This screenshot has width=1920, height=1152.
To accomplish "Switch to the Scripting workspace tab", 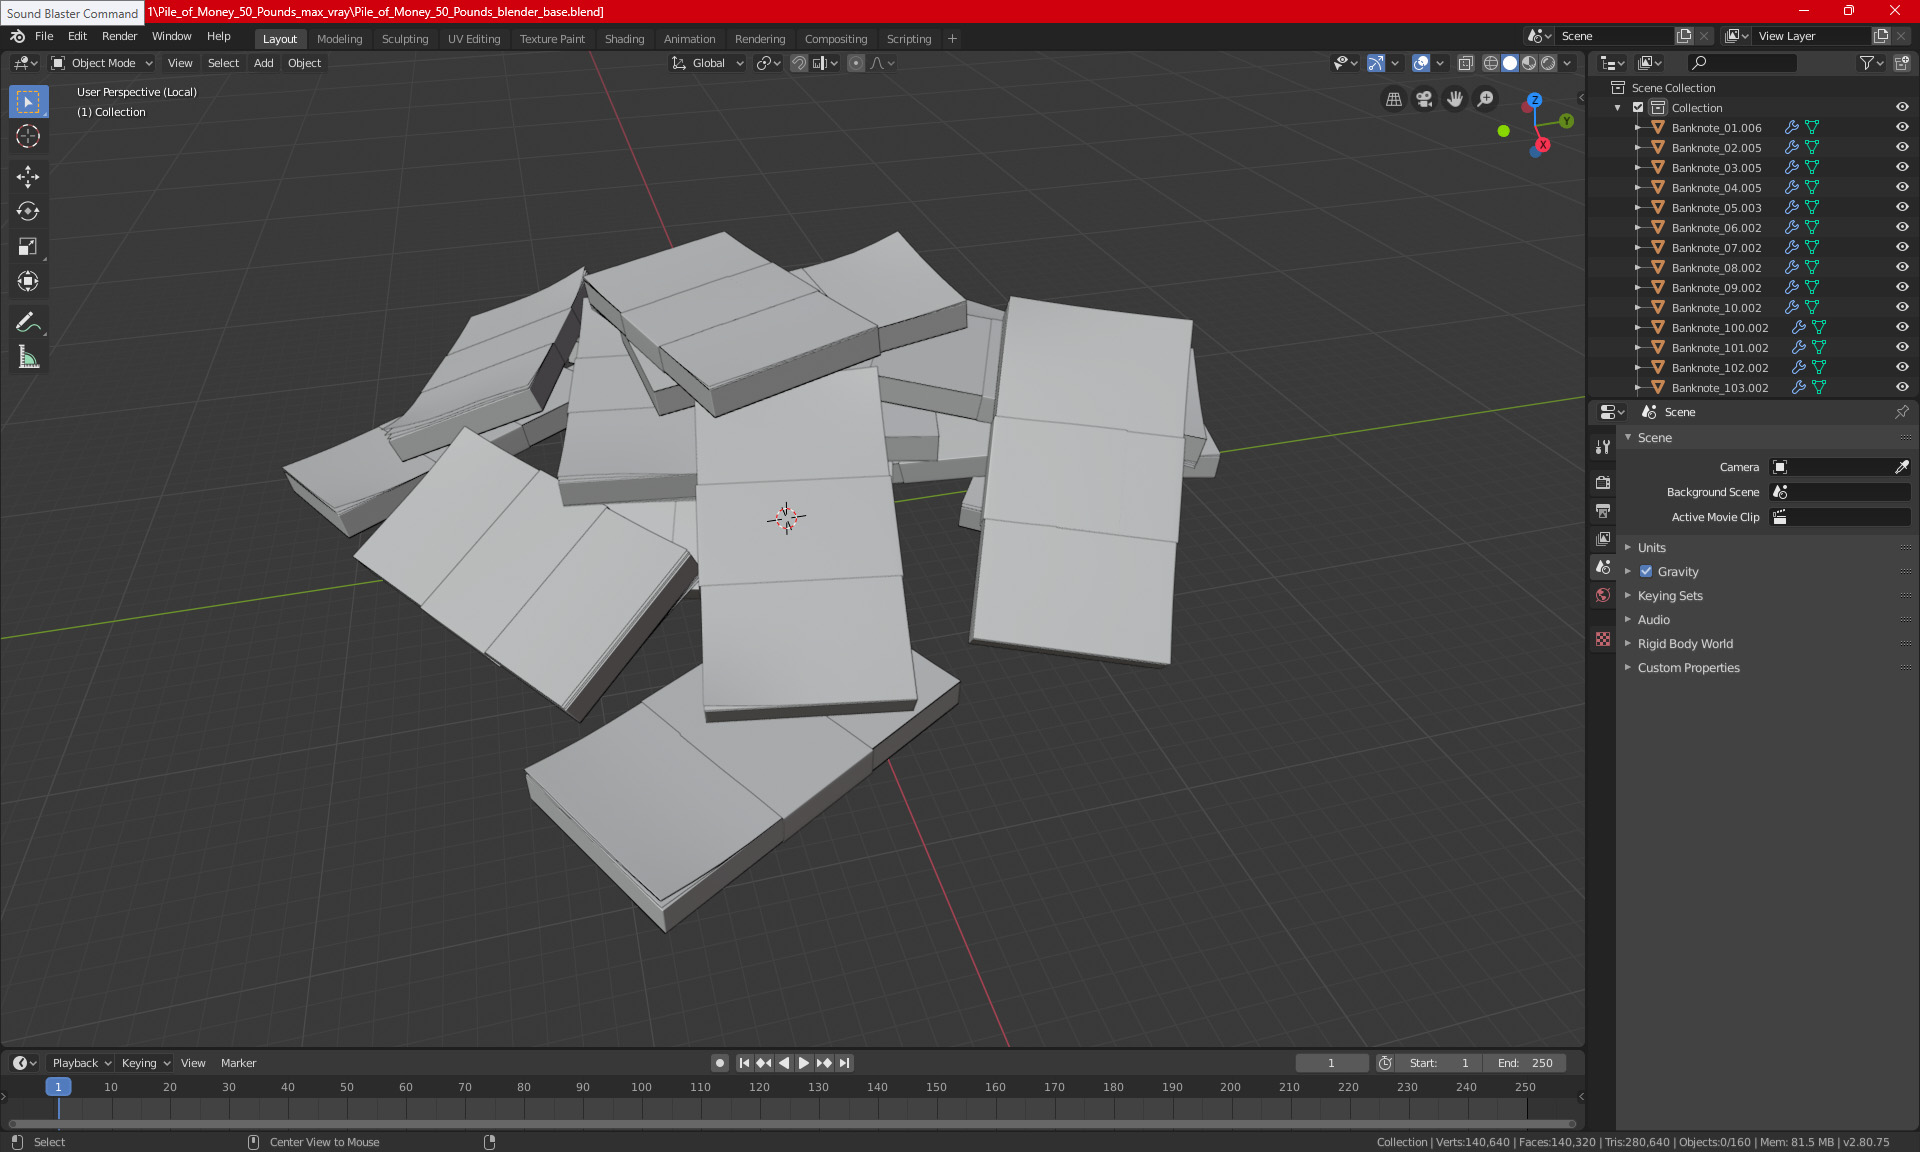I will click(908, 39).
